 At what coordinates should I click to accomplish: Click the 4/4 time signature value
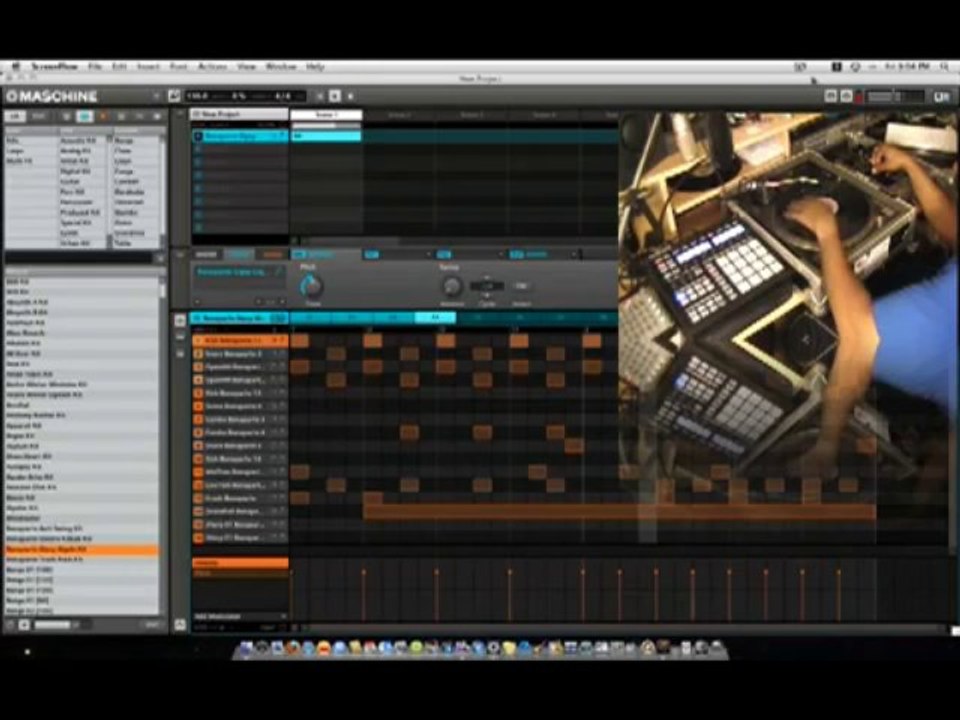283,96
